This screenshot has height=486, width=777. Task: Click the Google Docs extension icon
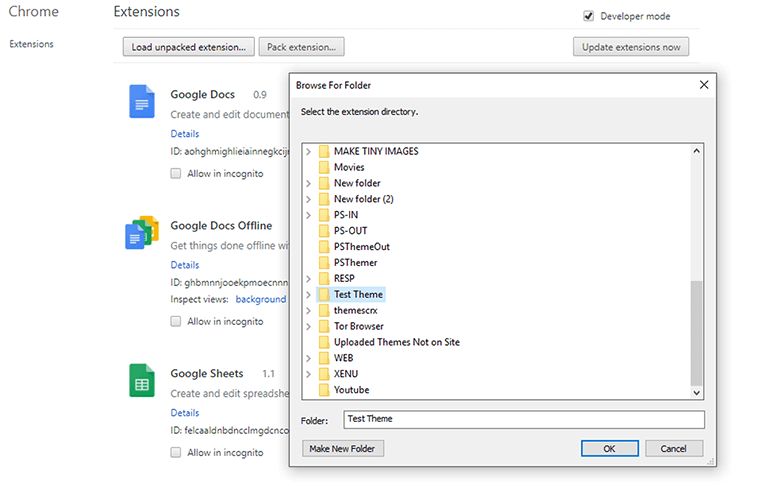tap(142, 101)
